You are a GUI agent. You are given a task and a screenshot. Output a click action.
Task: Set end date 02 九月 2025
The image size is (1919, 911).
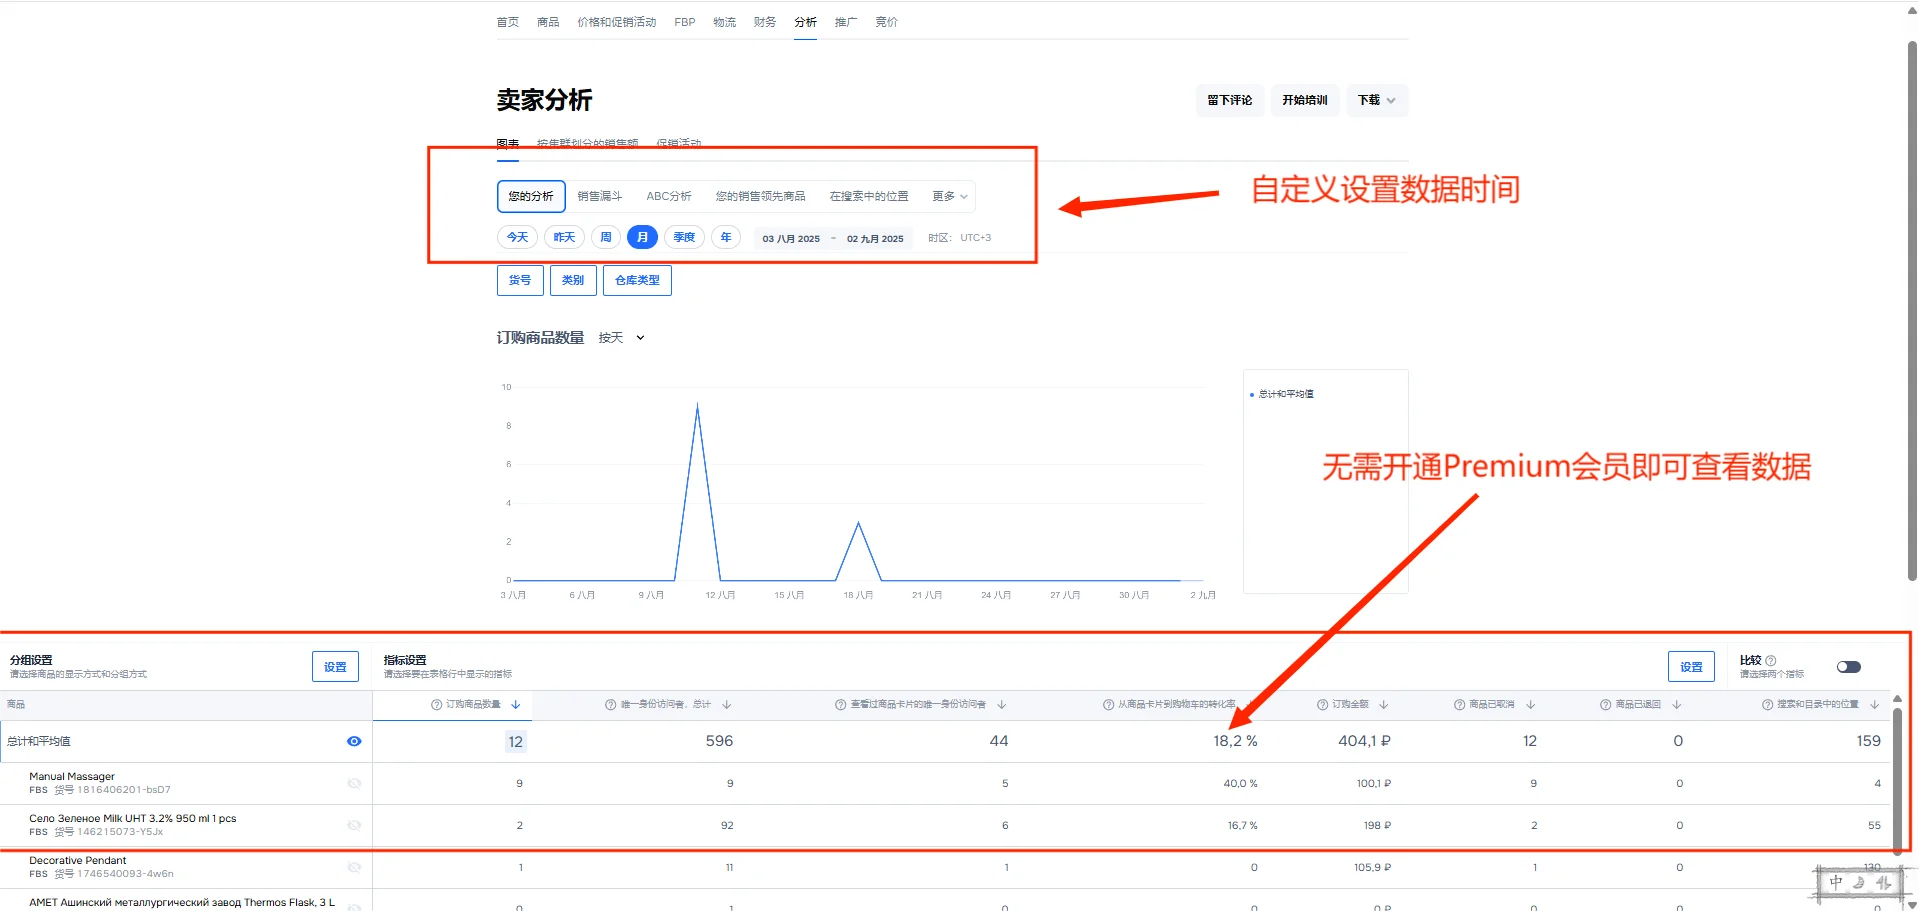875,239
